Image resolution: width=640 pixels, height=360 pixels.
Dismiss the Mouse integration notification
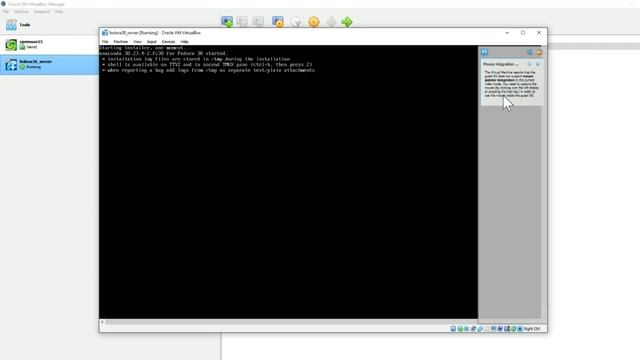(538, 64)
